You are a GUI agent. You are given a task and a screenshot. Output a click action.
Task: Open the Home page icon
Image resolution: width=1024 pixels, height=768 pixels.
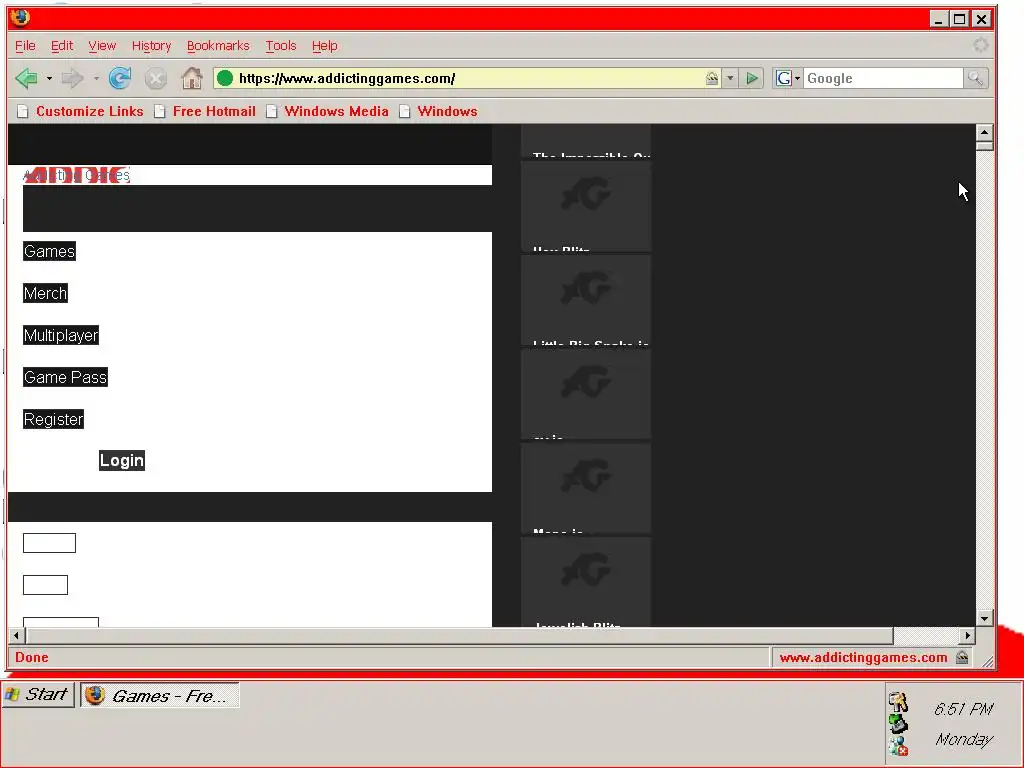(192, 78)
